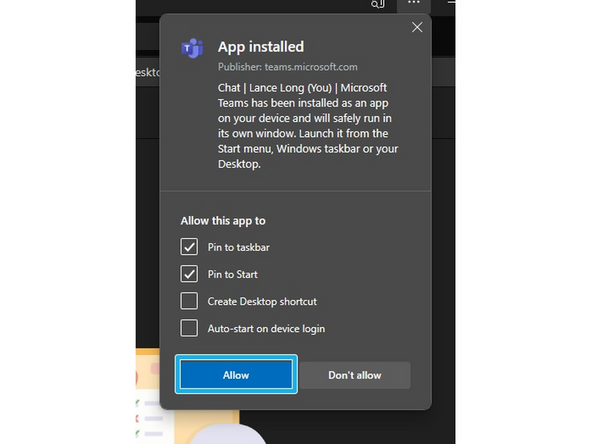Screen dimensions: 592x444
Task: Click the Microsoft Teams app icon
Action: click(193, 48)
